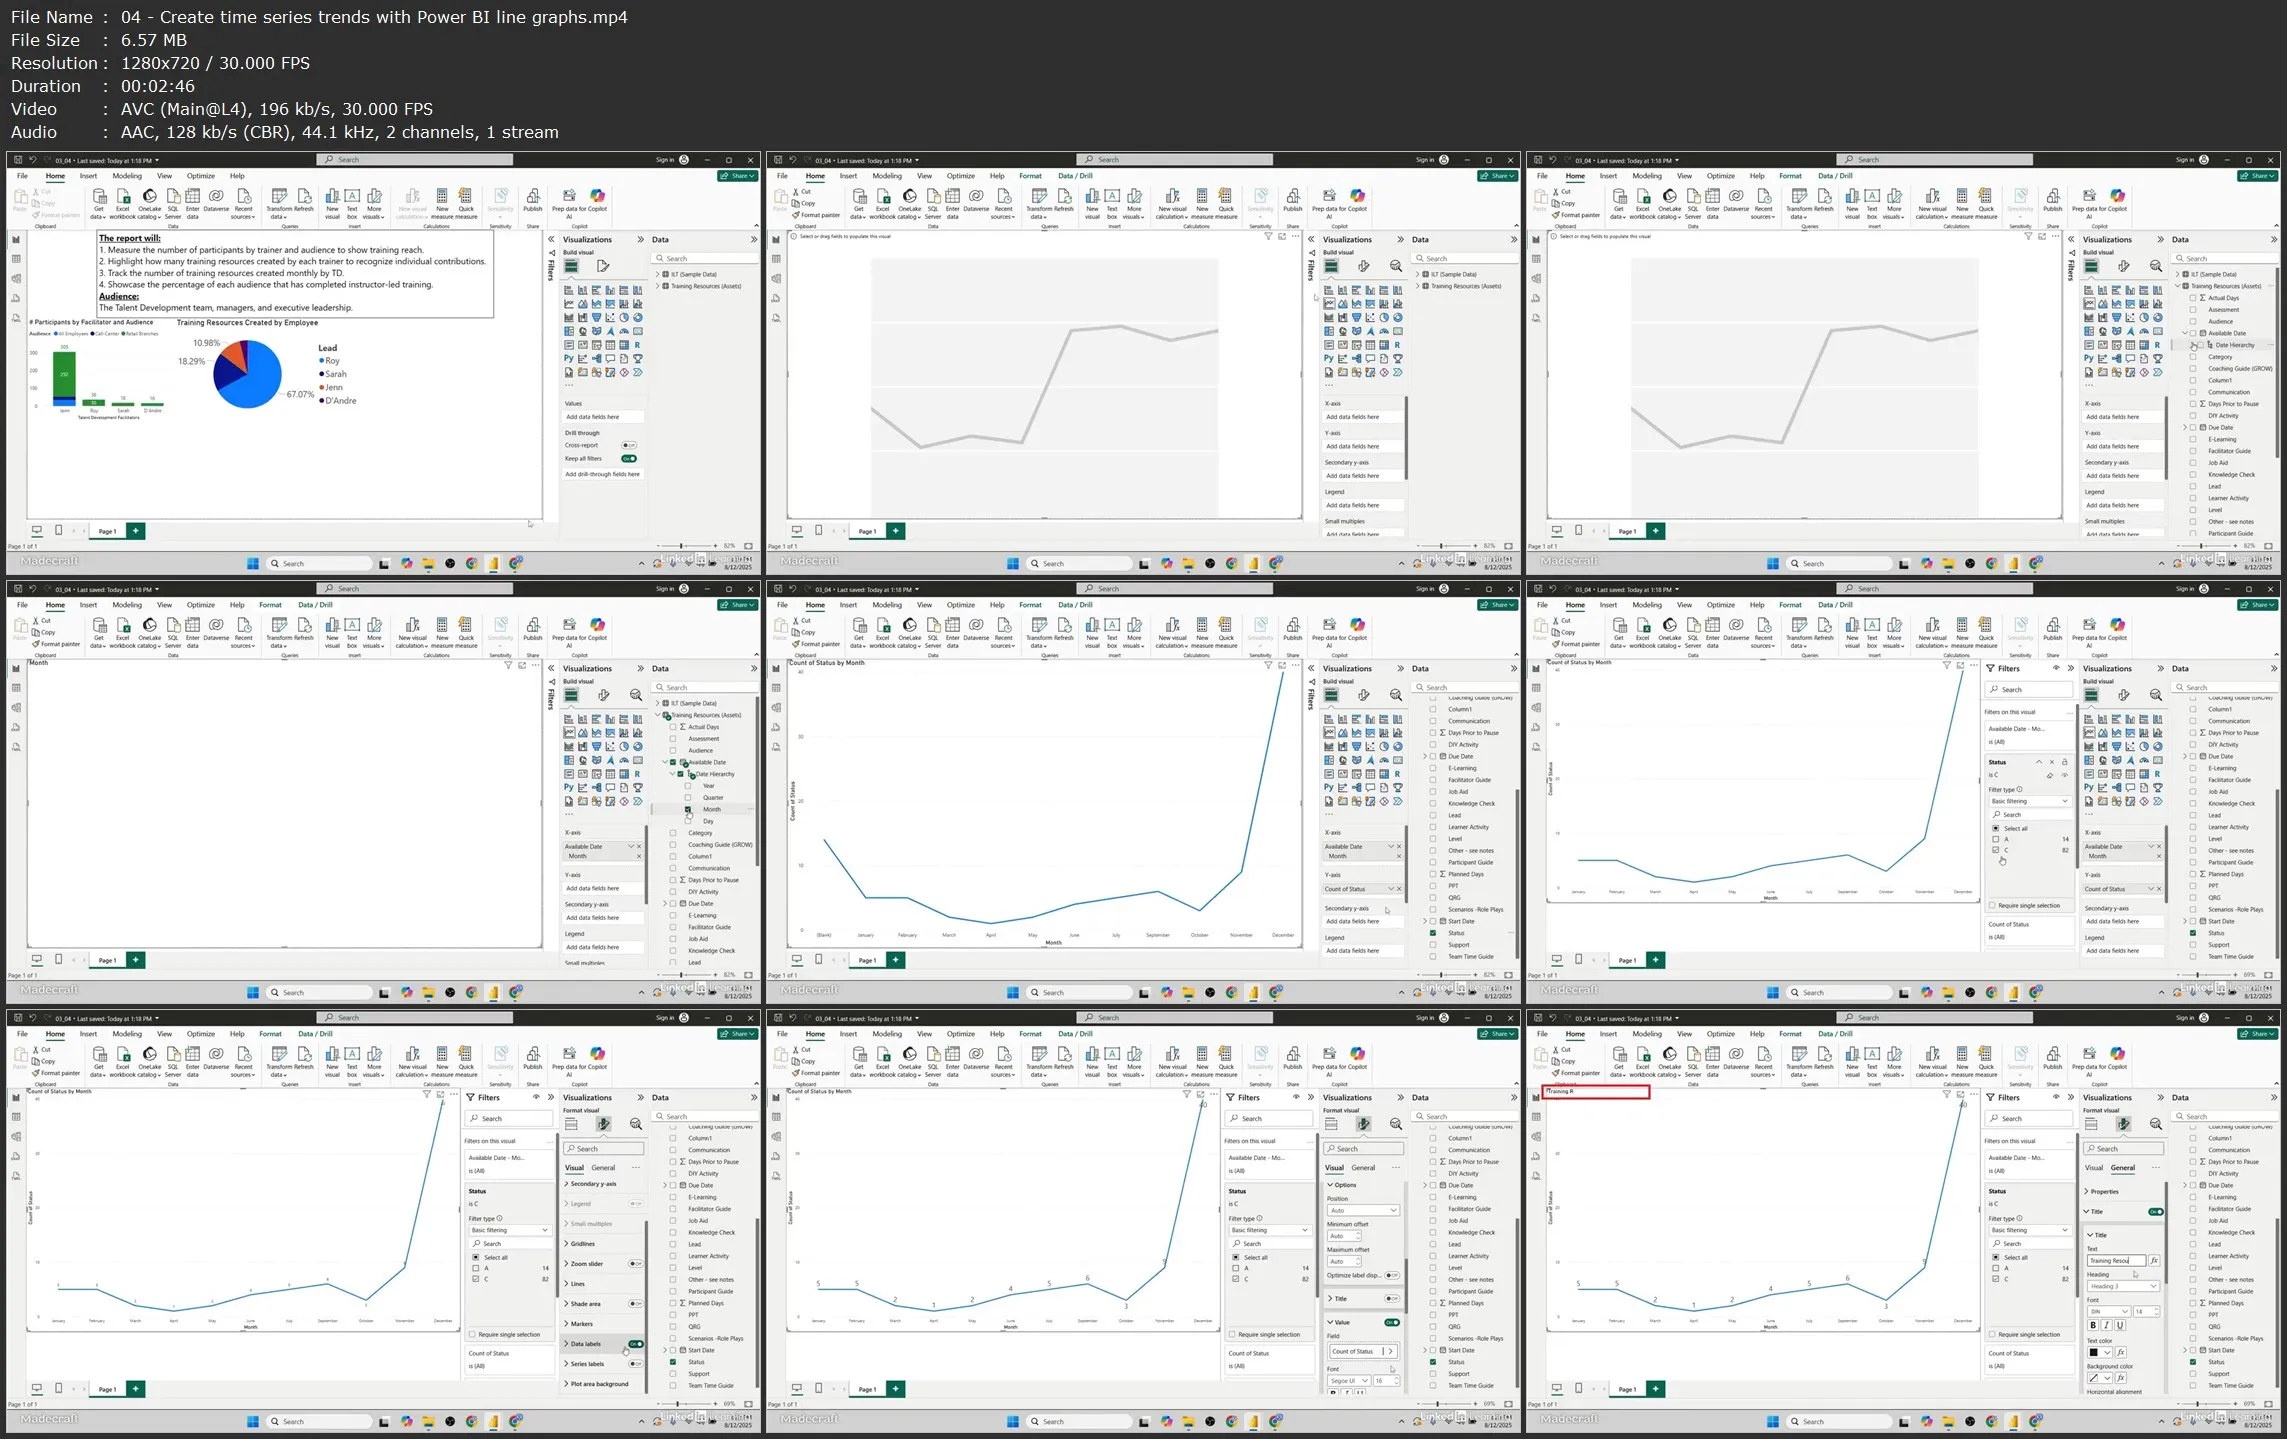This screenshot has height=1439, width=2287.
Task: Open the black Text color swatch
Action: [2094, 1353]
